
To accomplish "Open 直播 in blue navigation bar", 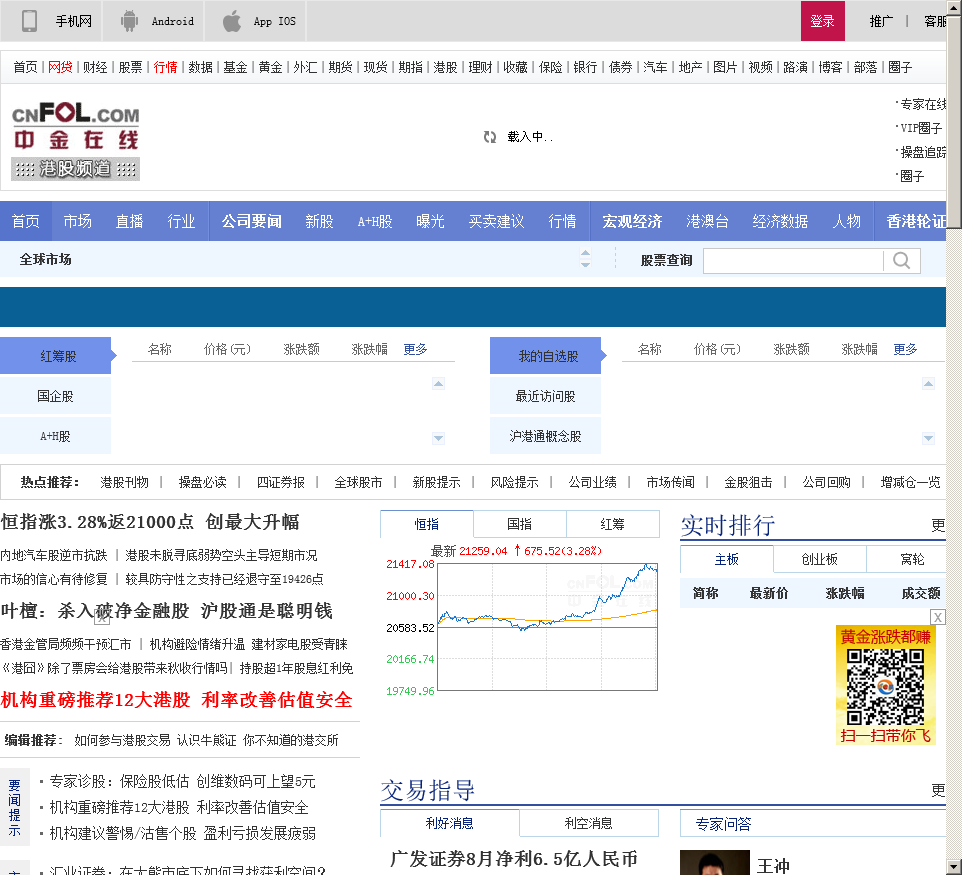I will point(129,221).
